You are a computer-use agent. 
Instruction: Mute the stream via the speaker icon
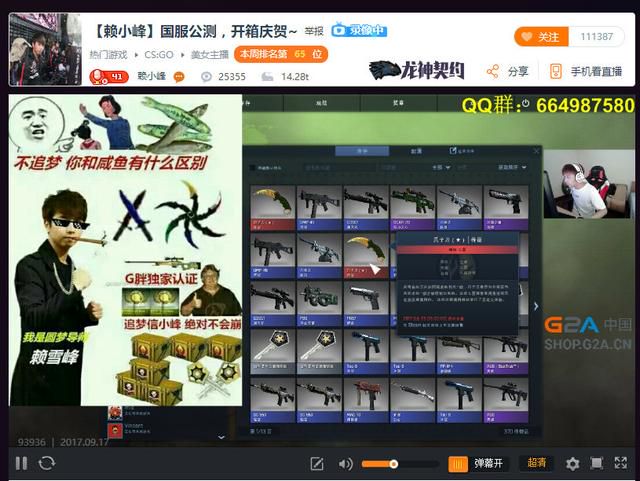(345, 464)
